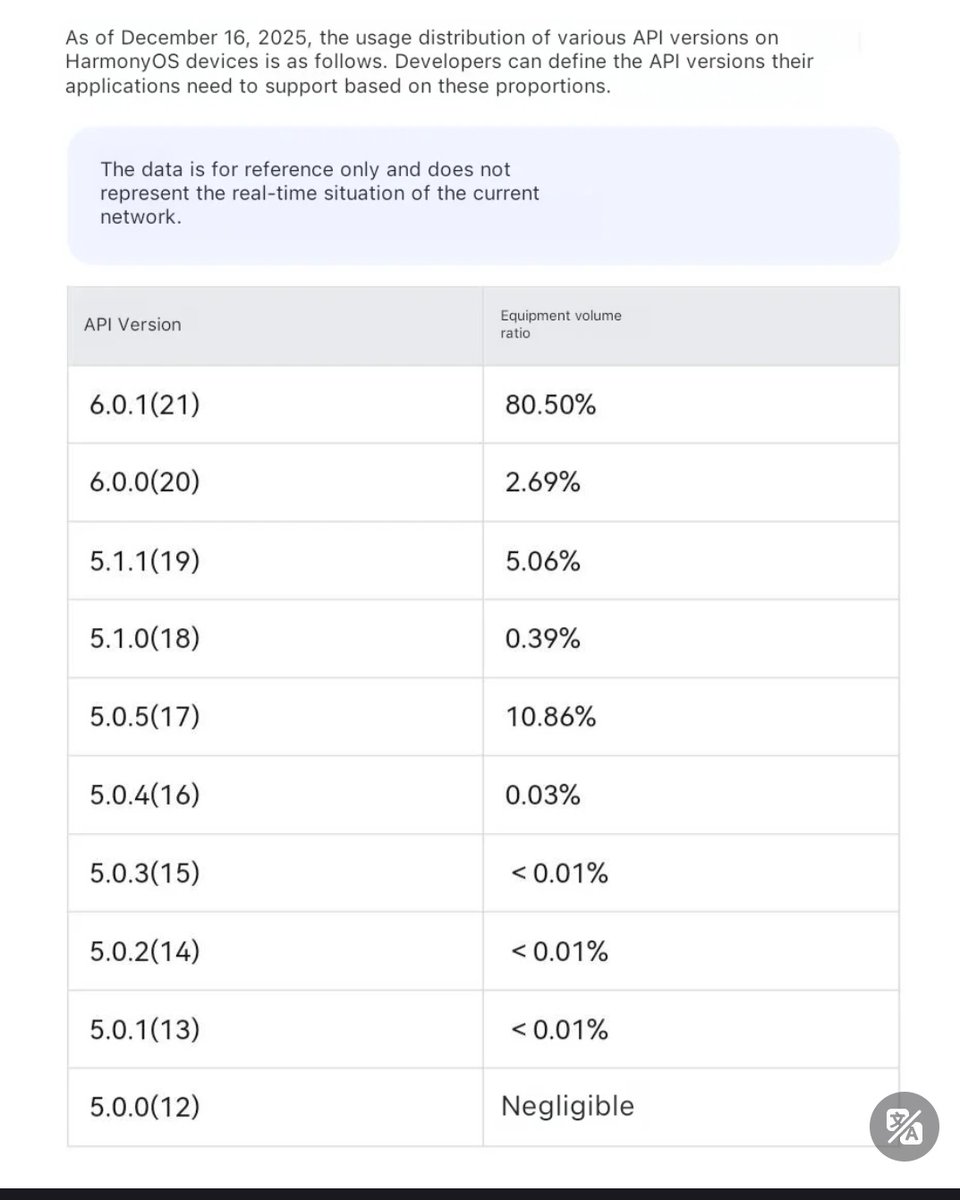Select the 5.1.1(19) API version cell
The width and height of the screenshot is (960, 1200).
coord(275,561)
